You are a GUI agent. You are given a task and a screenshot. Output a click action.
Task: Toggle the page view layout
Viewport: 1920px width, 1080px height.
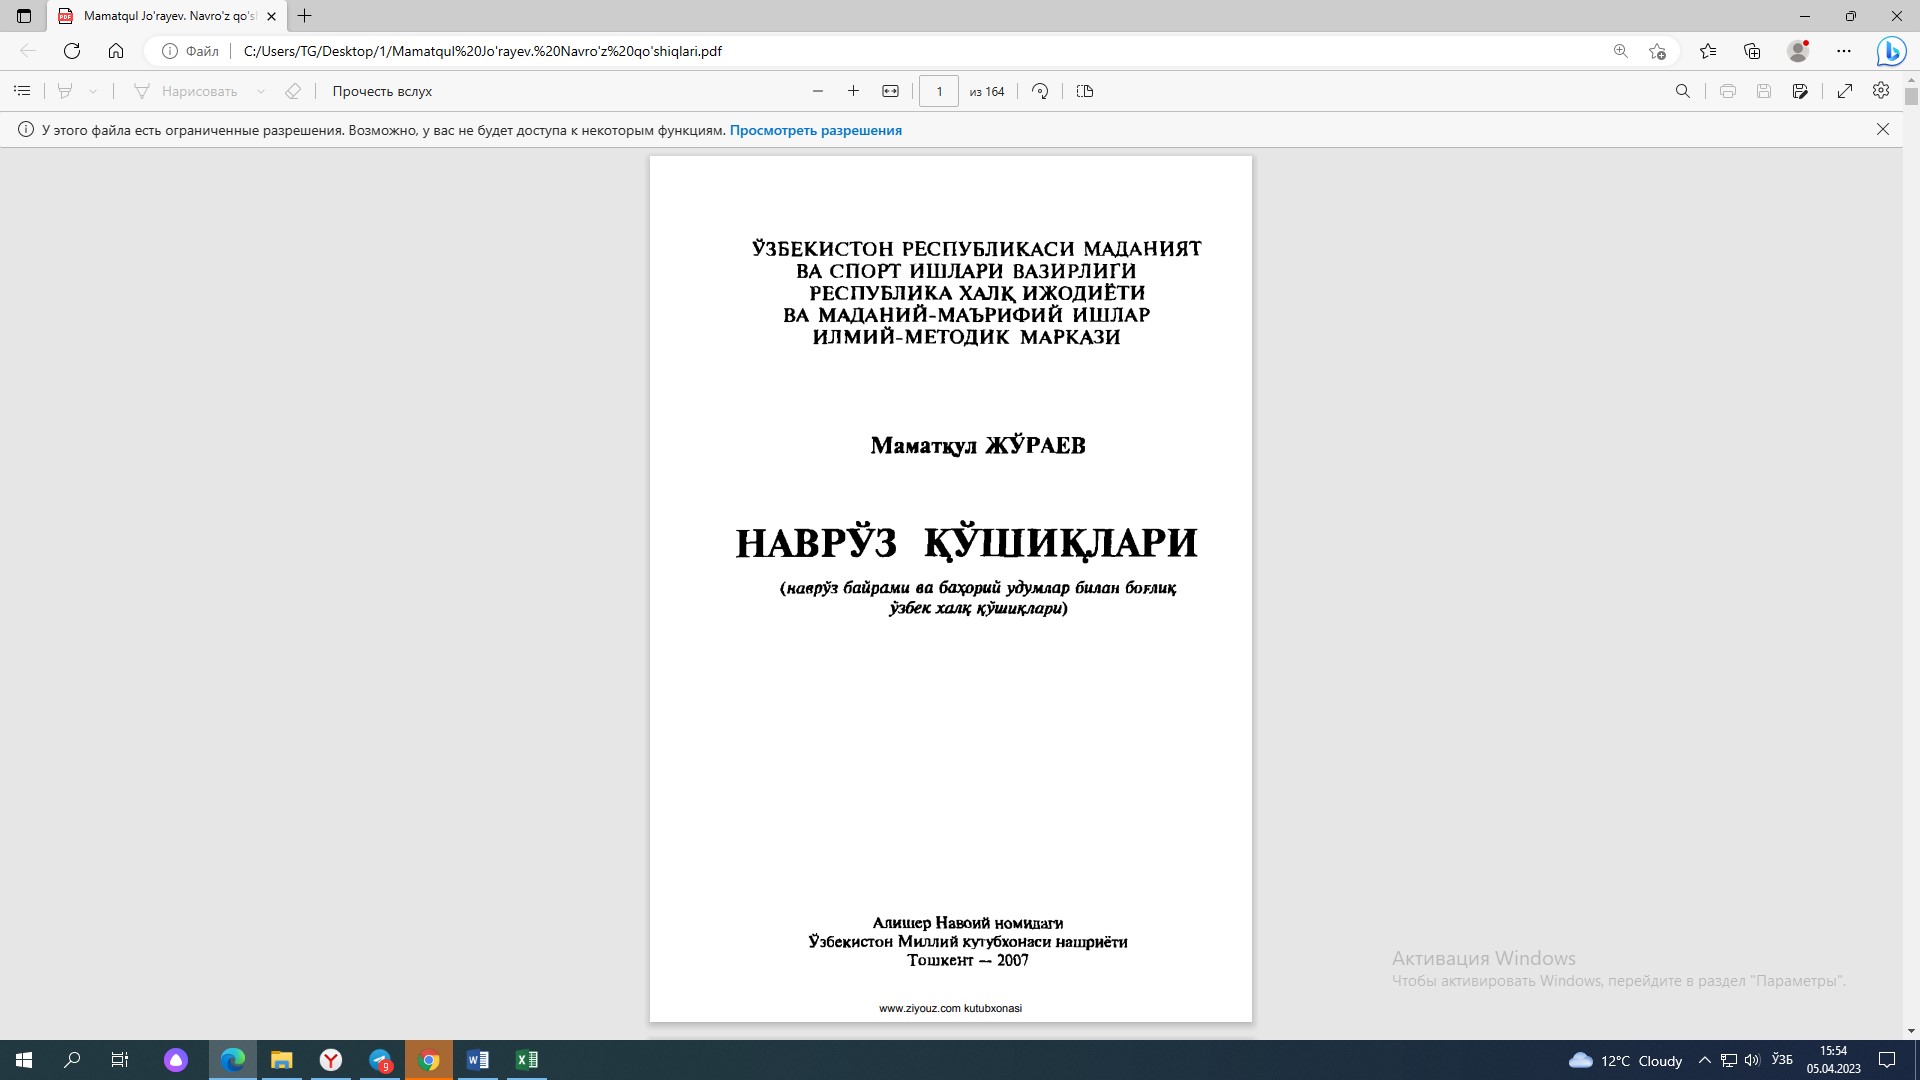pyautogui.click(x=1085, y=91)
